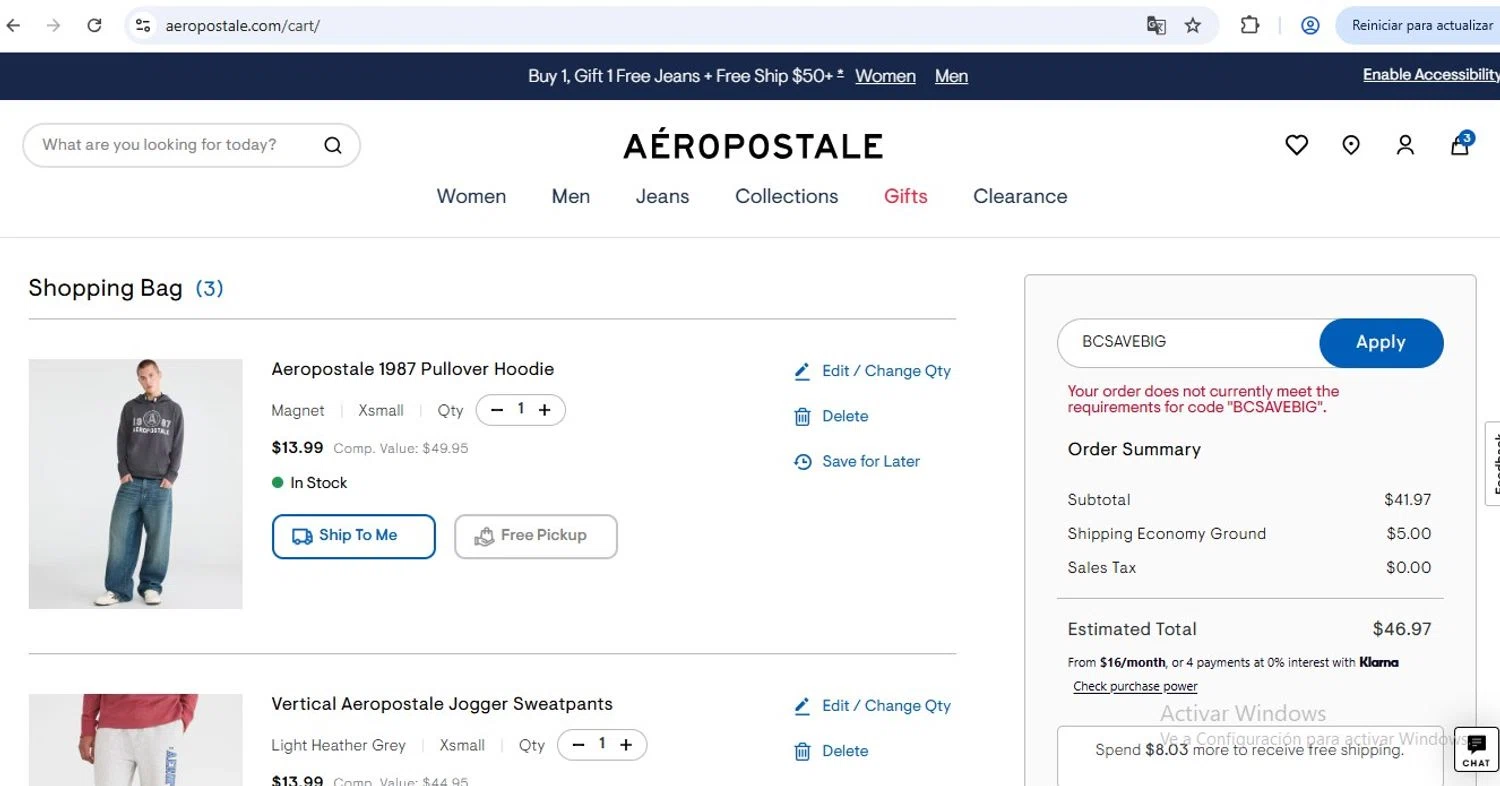Bookmark this page with the star icon
The height and width of the screenshot is (786, 1500).
pyautogui.click(x=1193, y=25)
